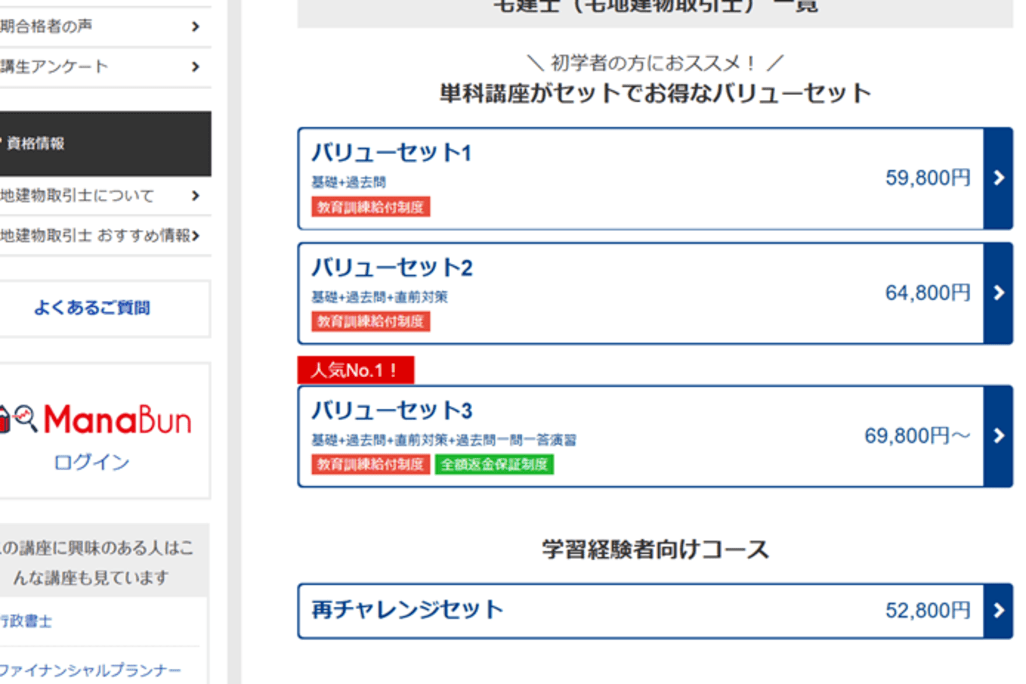
Task: Select the バリューセット1 title
Action: coord(391,153)
